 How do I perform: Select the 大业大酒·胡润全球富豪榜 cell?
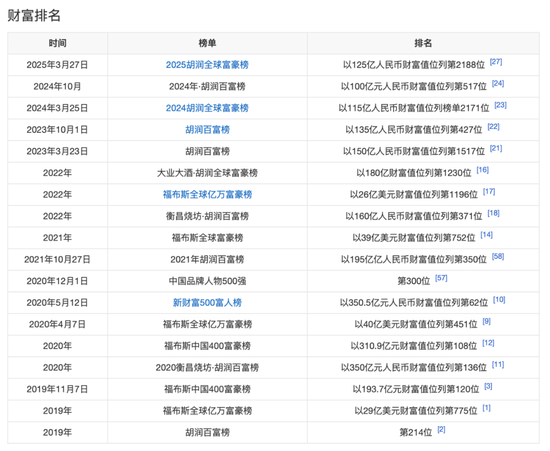[x=207, y=173]
